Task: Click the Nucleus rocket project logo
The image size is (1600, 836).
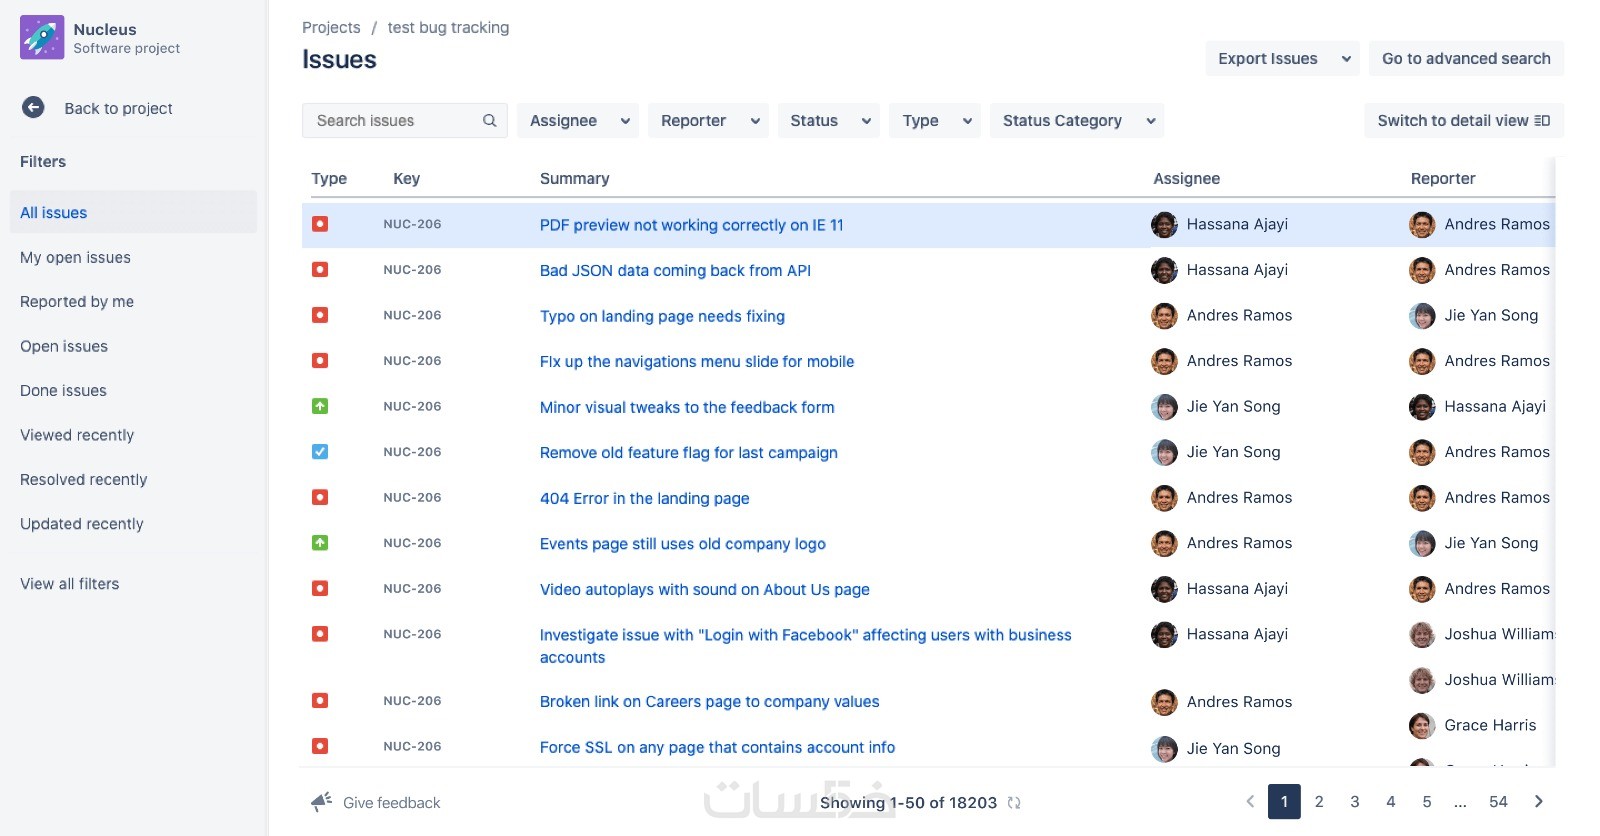Action: click(42, 37)
